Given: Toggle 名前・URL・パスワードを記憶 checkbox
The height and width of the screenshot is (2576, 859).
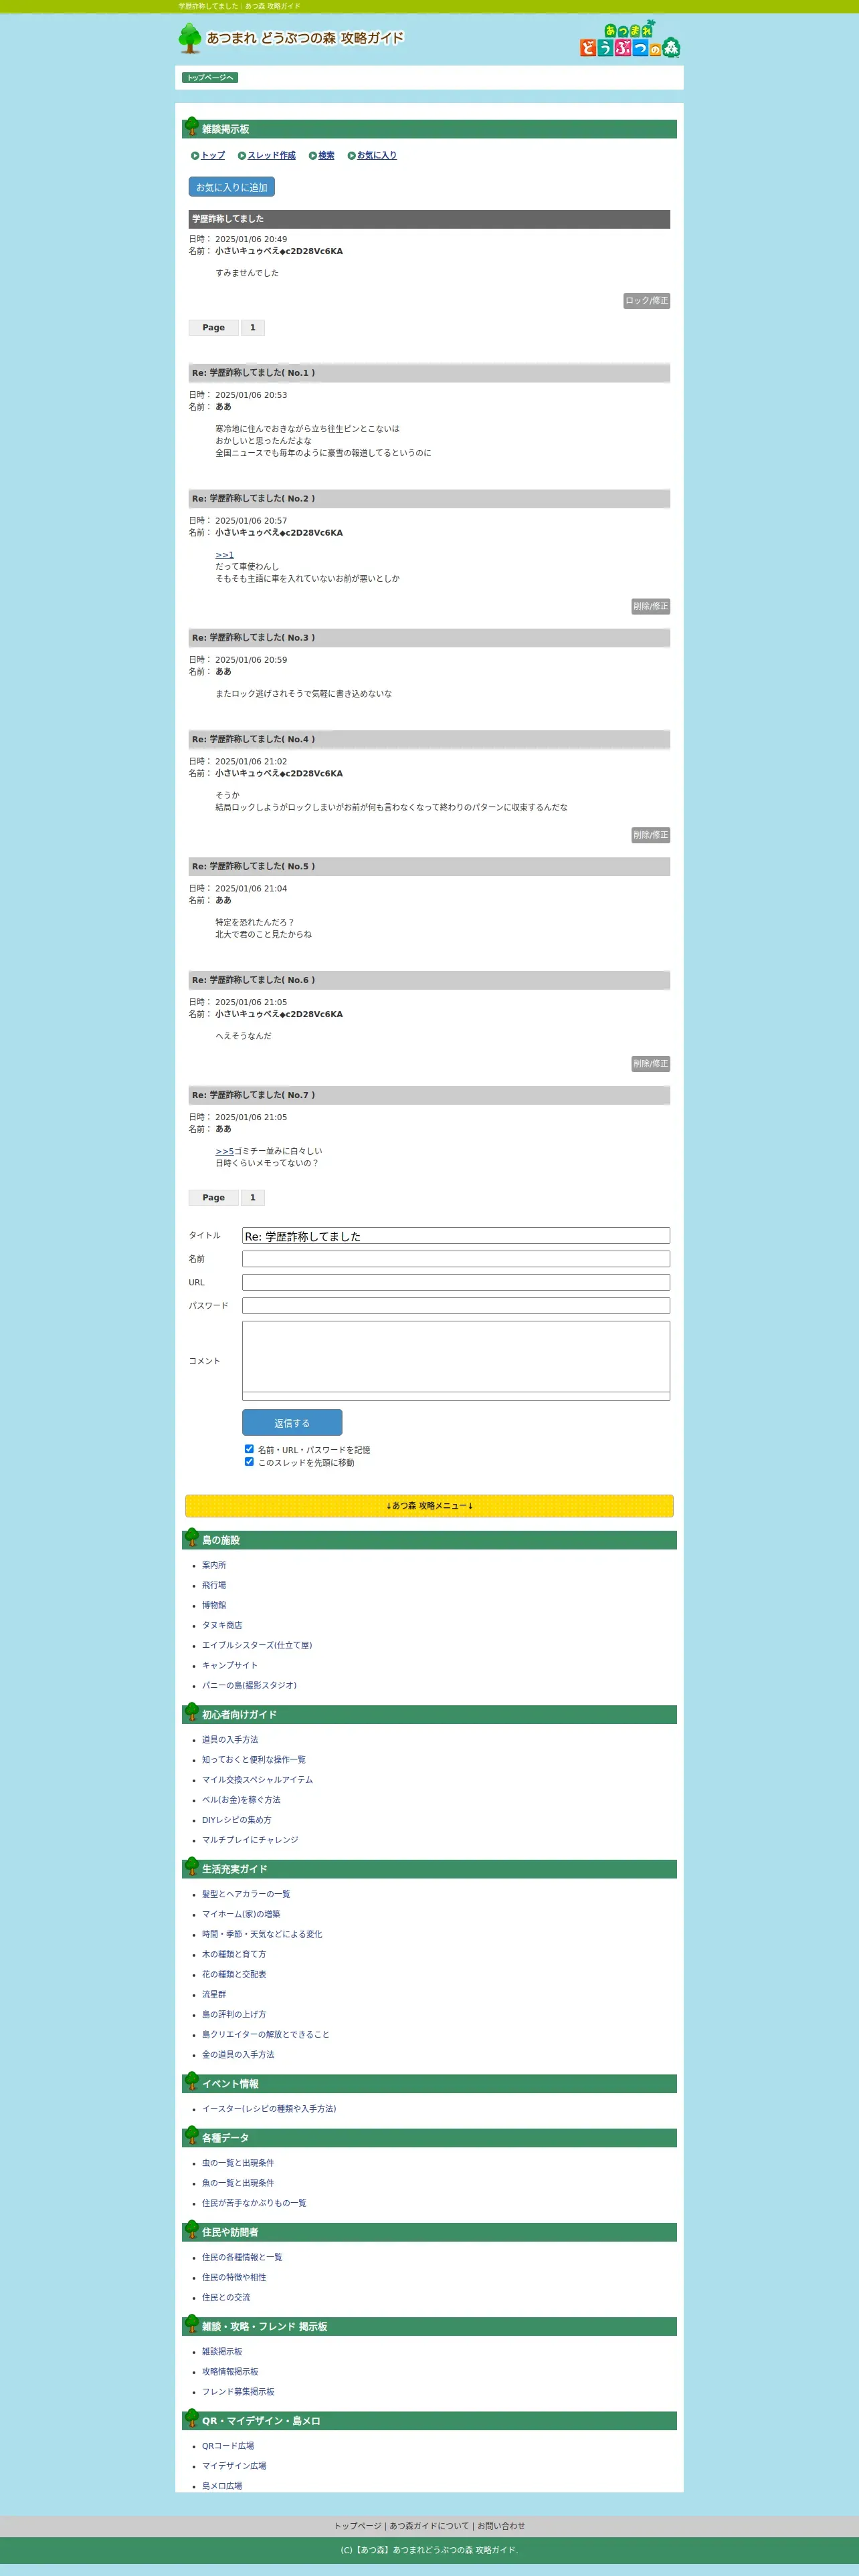Looking at the screenshot, I should click(x=249, y=1449).
